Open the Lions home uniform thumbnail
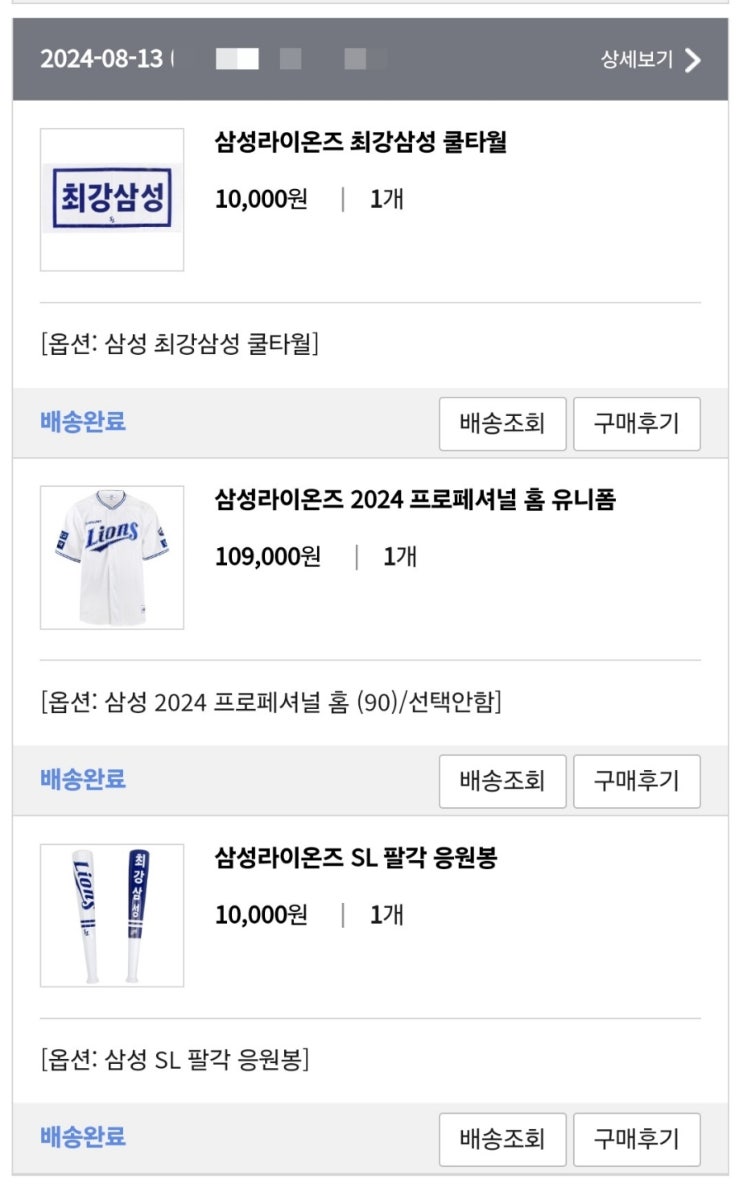 click(112, 558)
